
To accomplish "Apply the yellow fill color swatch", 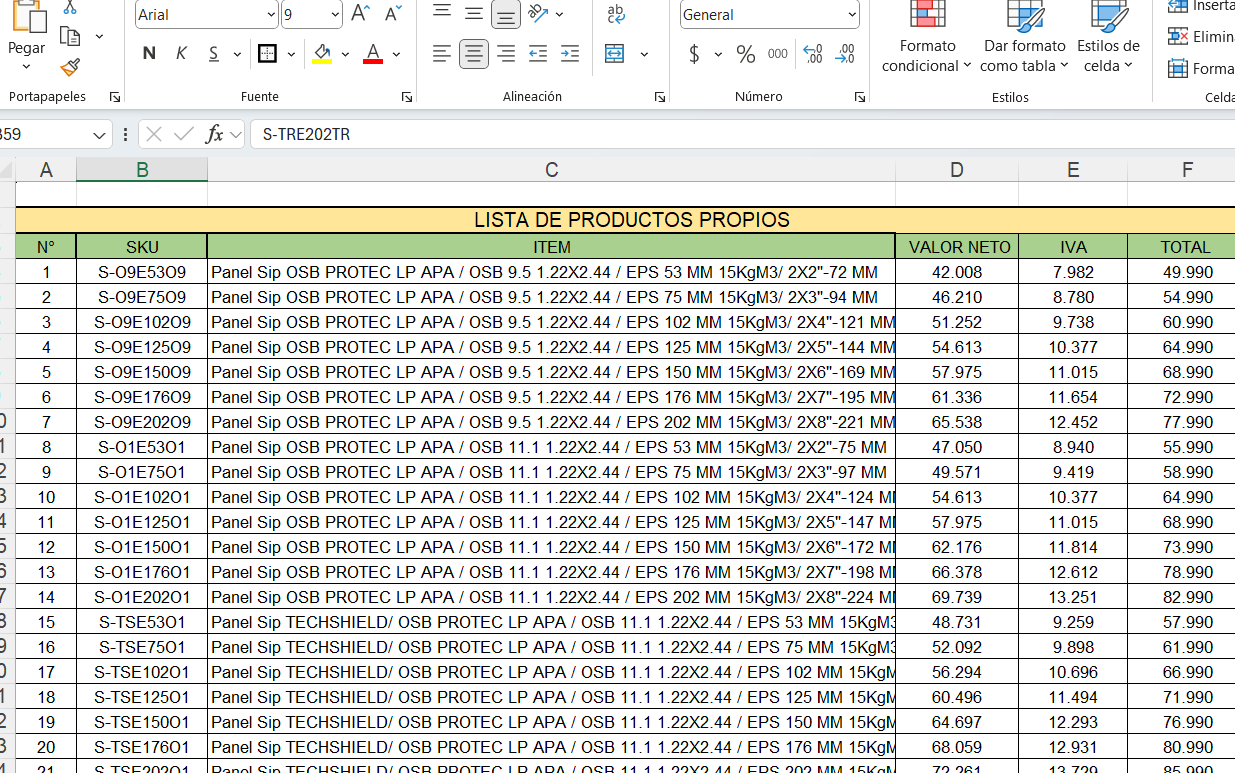I will point(322,54).
